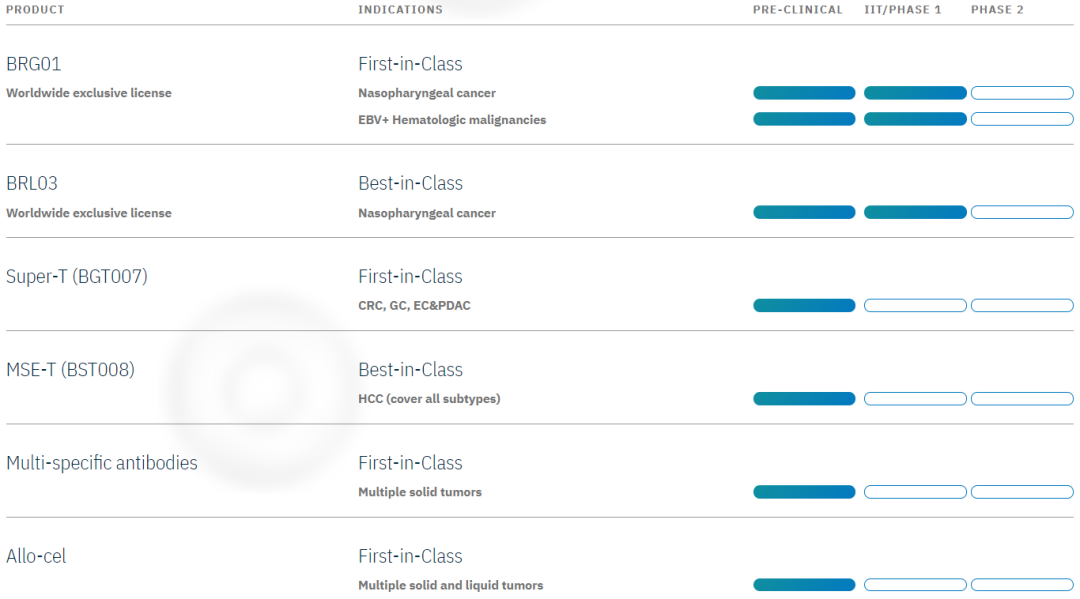Click the empty Phase 2 bar for BRL03

click(x=1022, y=212)
